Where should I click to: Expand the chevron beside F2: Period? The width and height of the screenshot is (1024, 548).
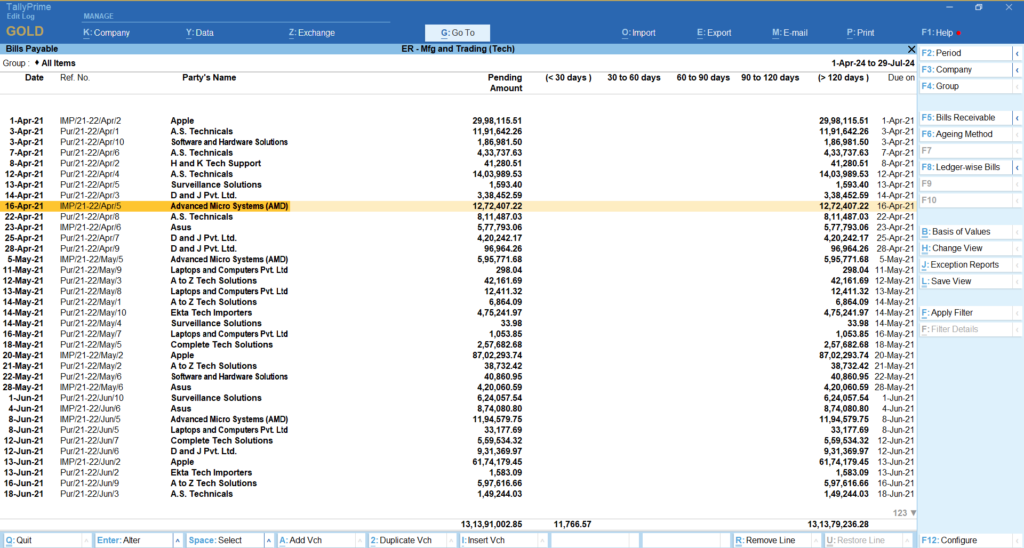(x=1017, y=53)
